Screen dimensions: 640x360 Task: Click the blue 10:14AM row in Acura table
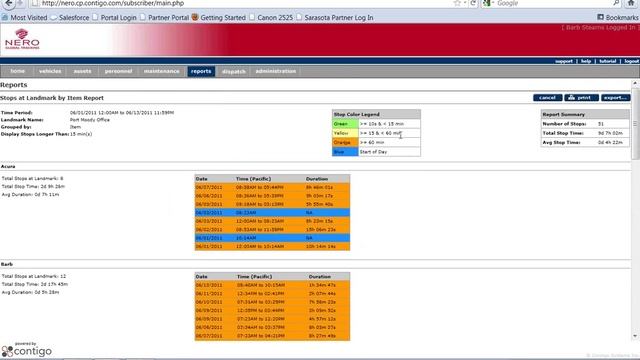coord(272,238)
